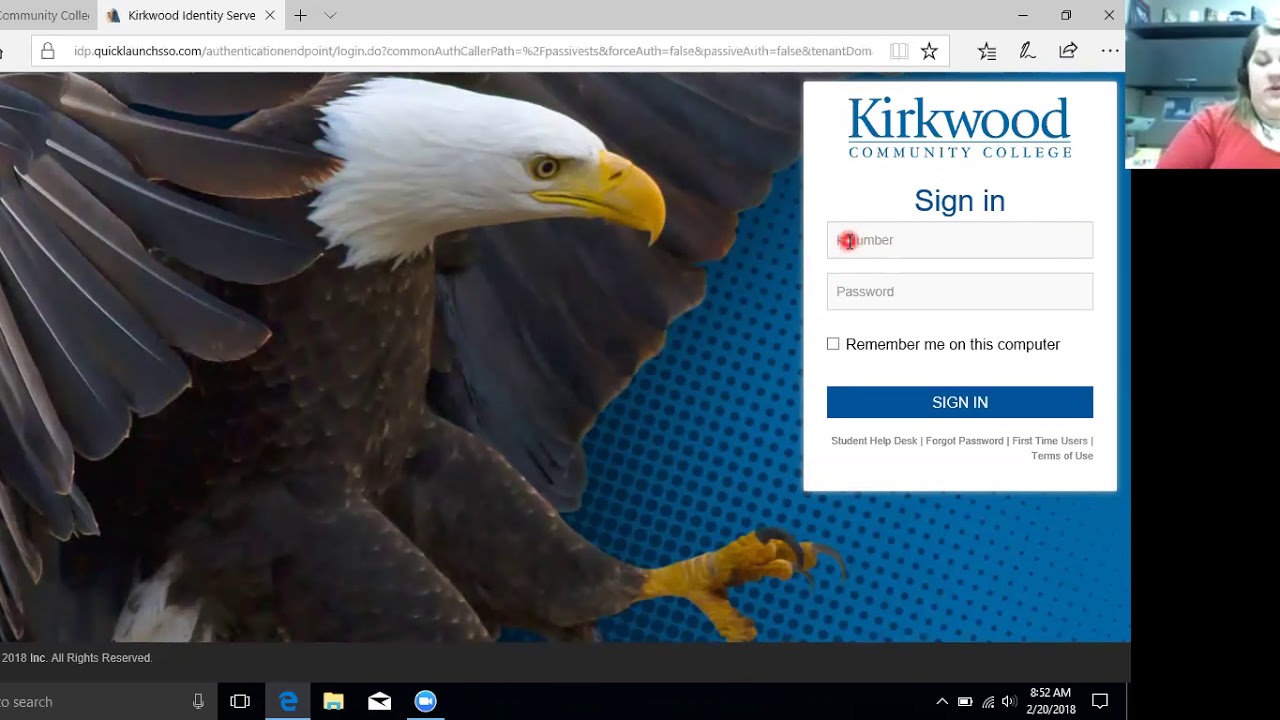Click the webcam video thumbnail

[1203, 84]
